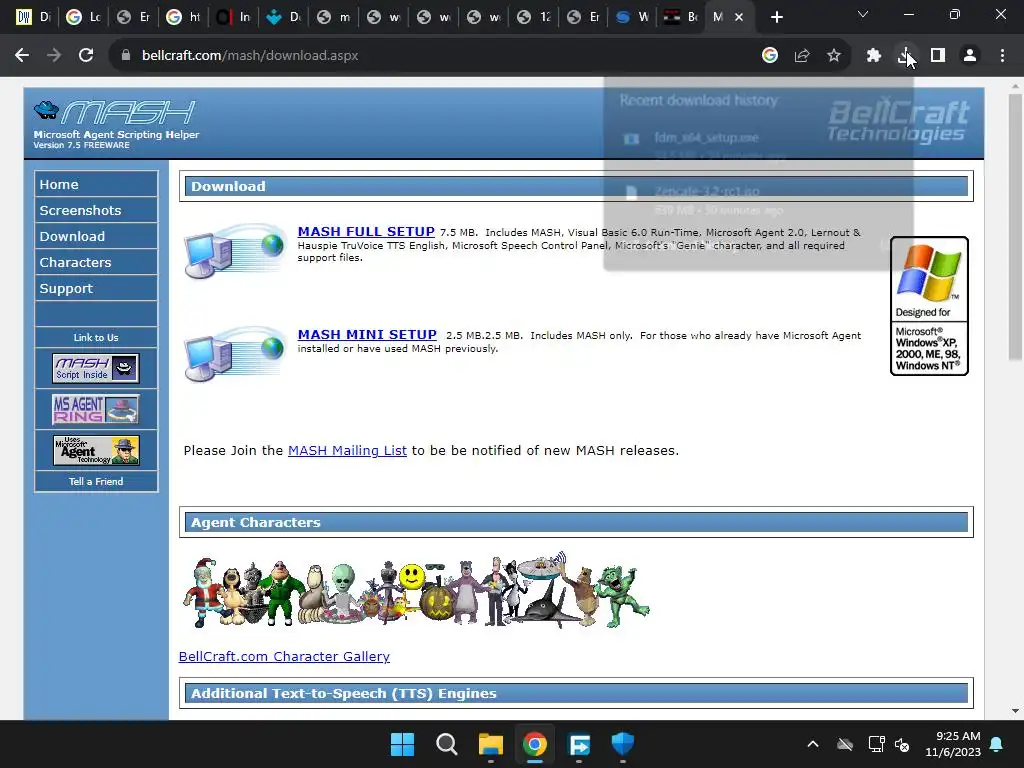Screen dimensions: 1024x768
Task: Switch to the 'Bc' tab
Action: [682, 17]
